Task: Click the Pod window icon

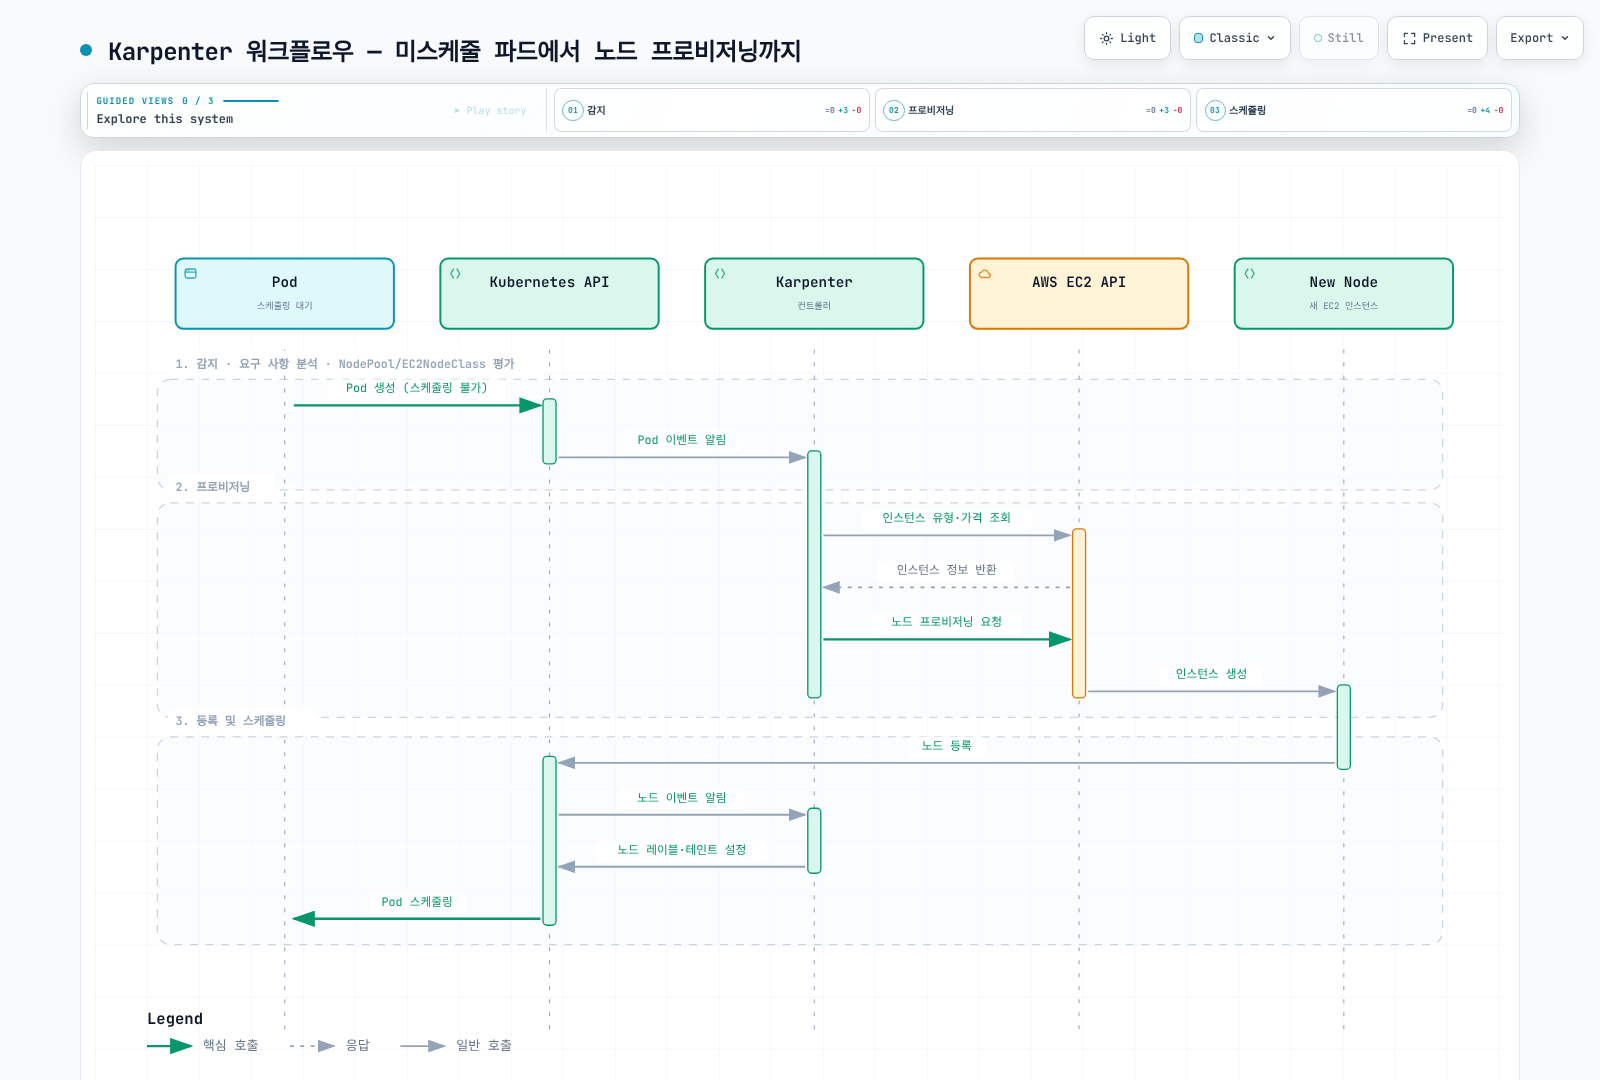Action: (191, 273)
